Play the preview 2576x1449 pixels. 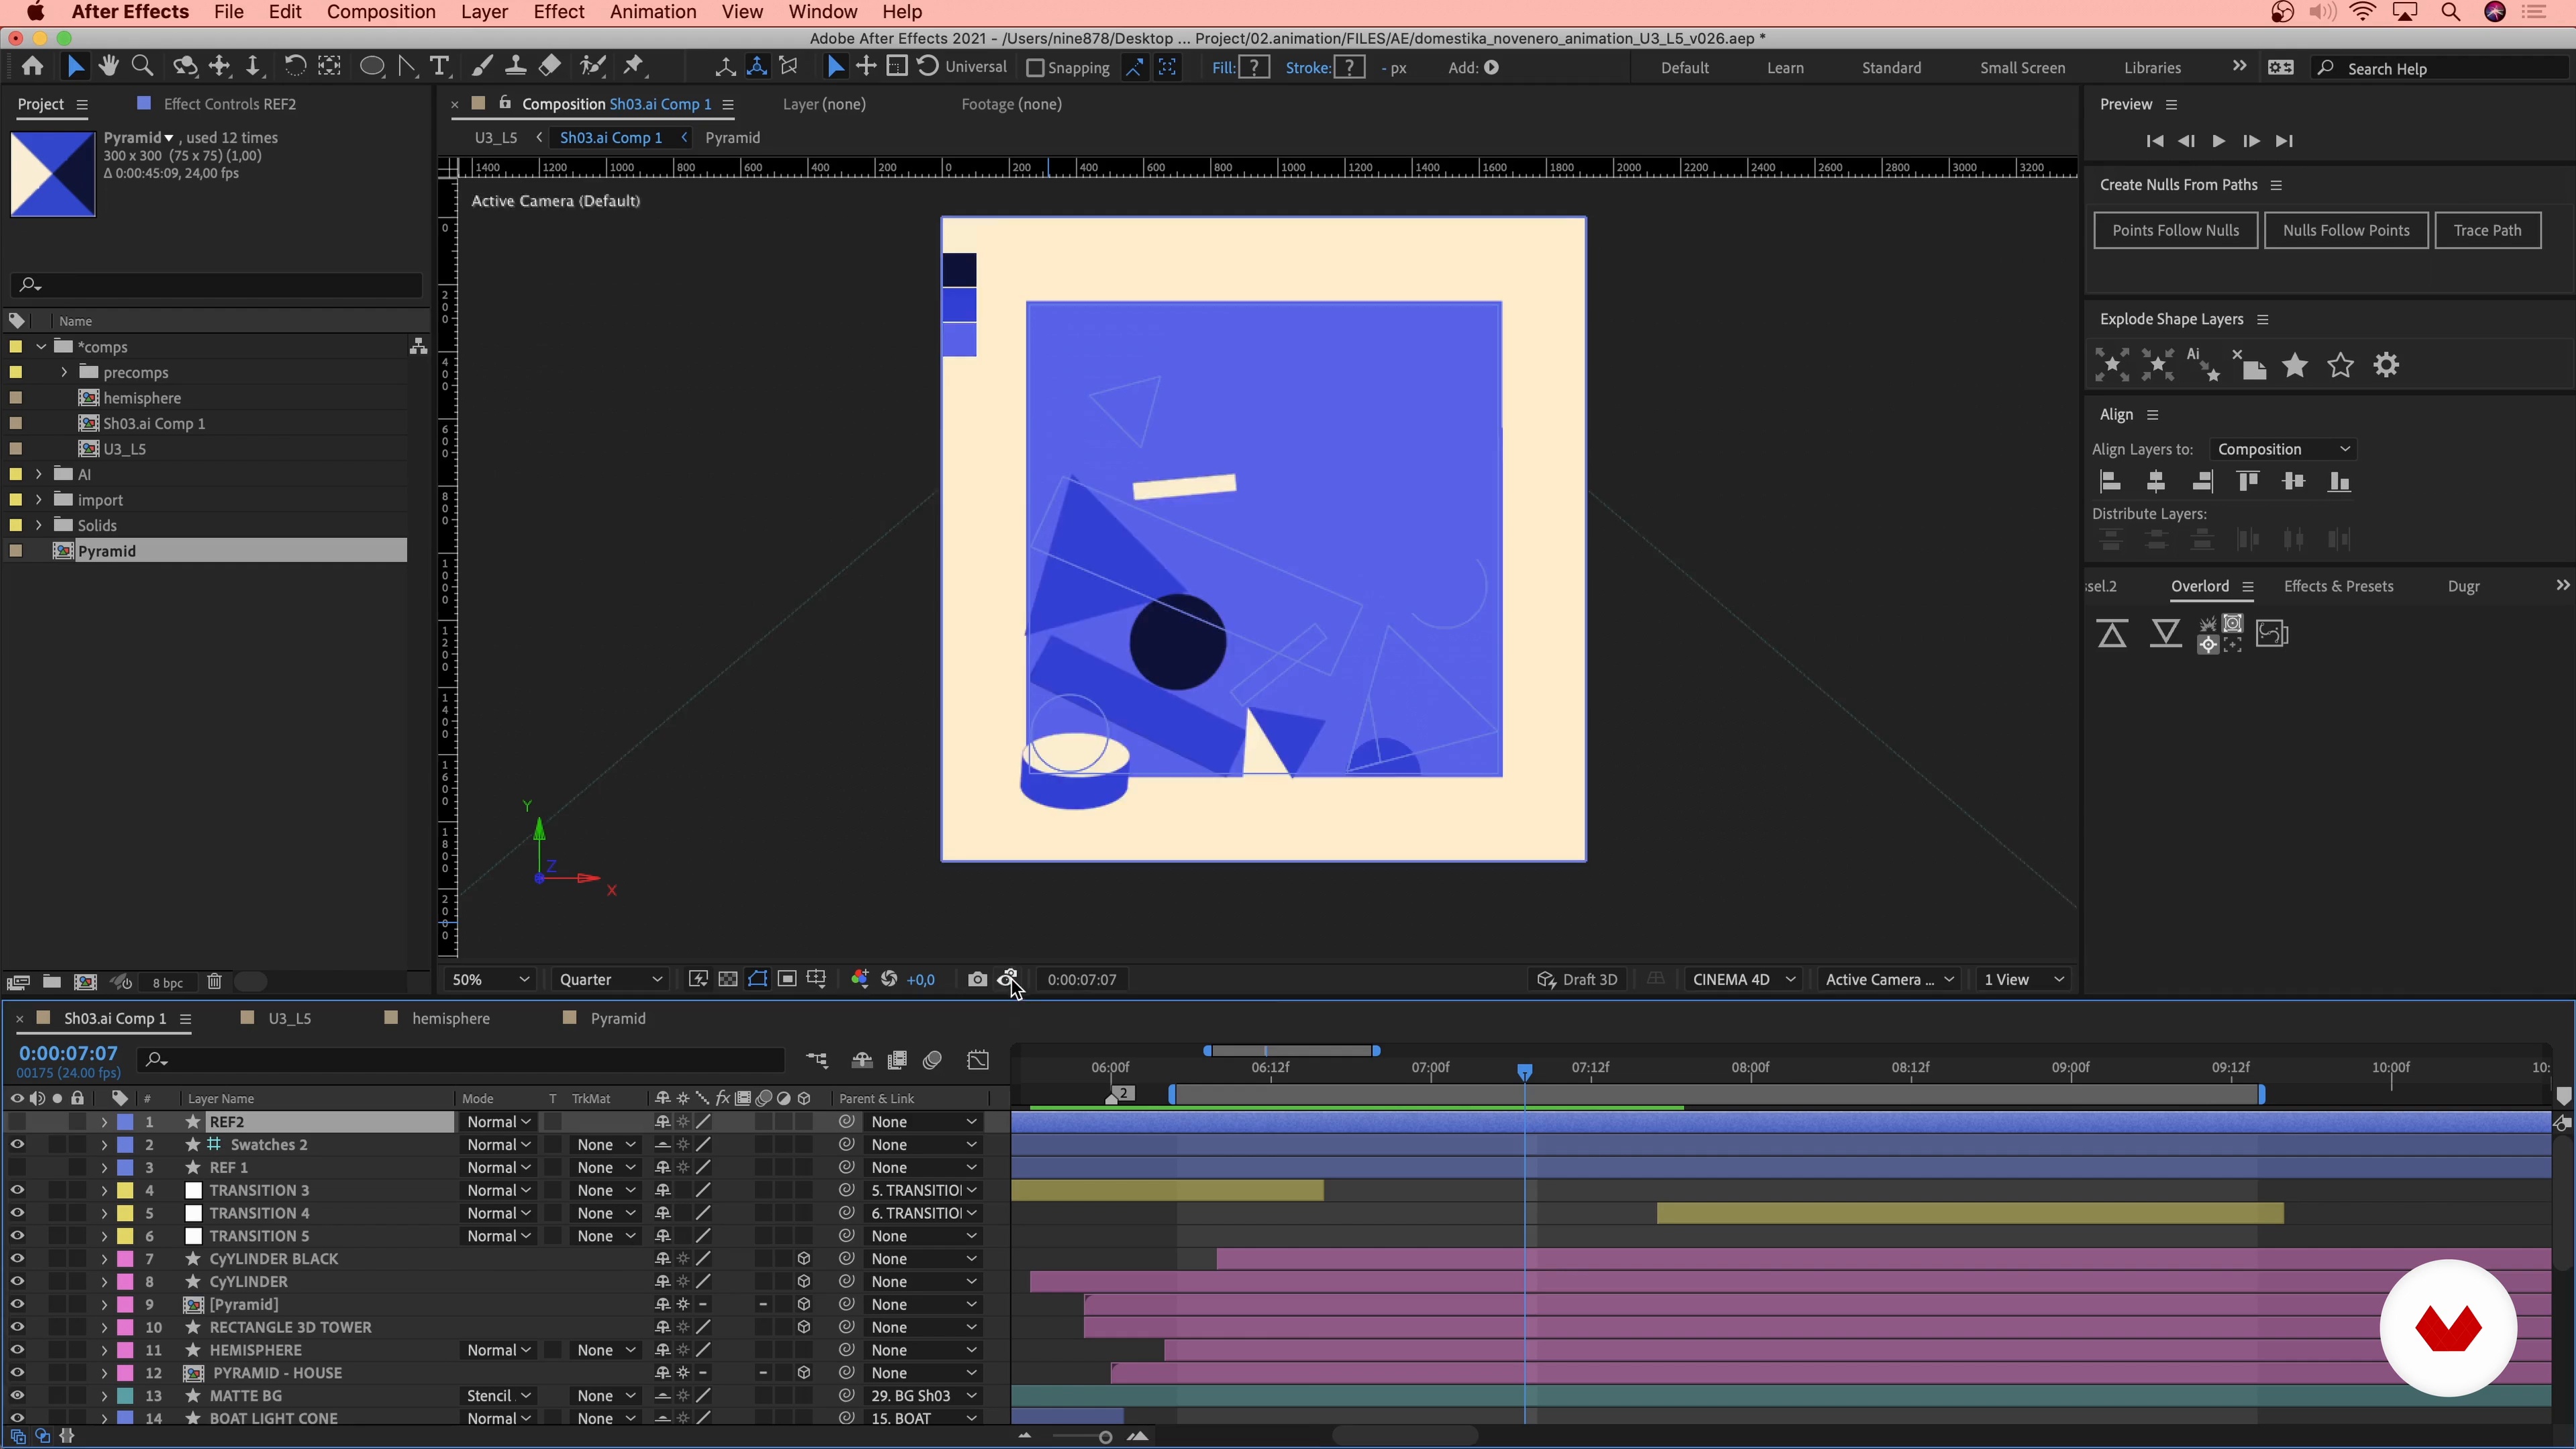[2218, 141]
